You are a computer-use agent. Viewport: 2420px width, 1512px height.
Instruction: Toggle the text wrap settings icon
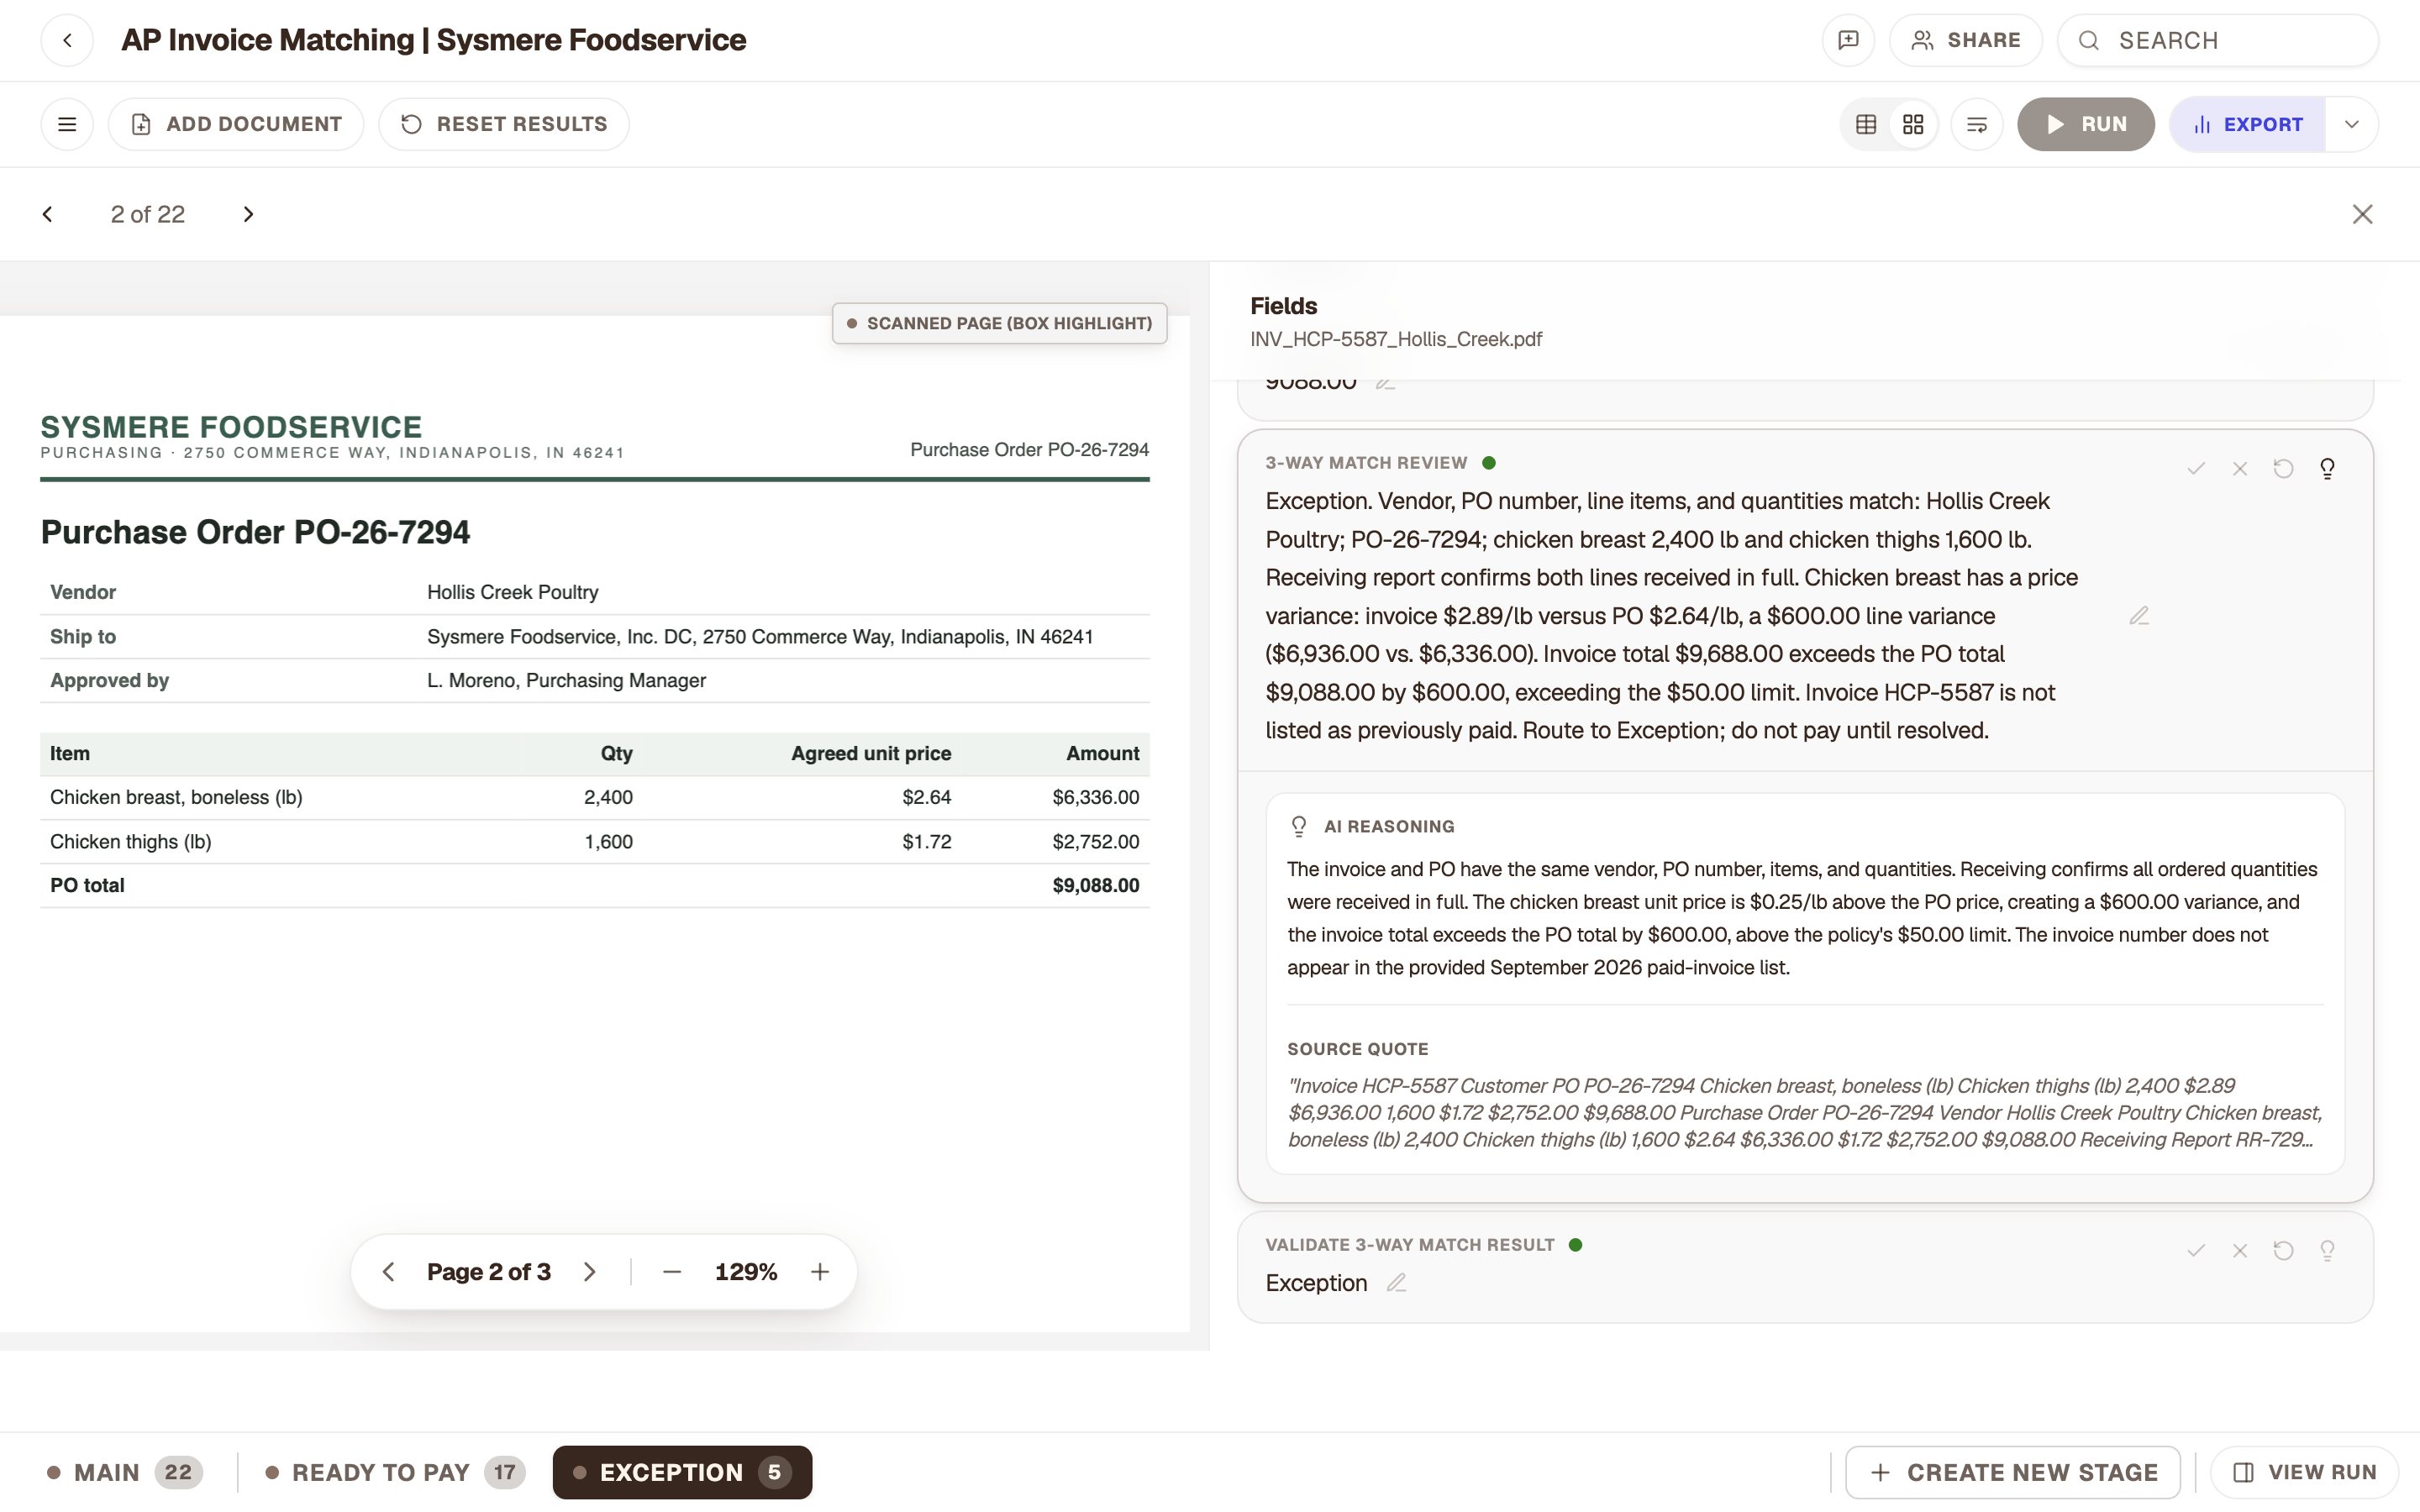1977,124
